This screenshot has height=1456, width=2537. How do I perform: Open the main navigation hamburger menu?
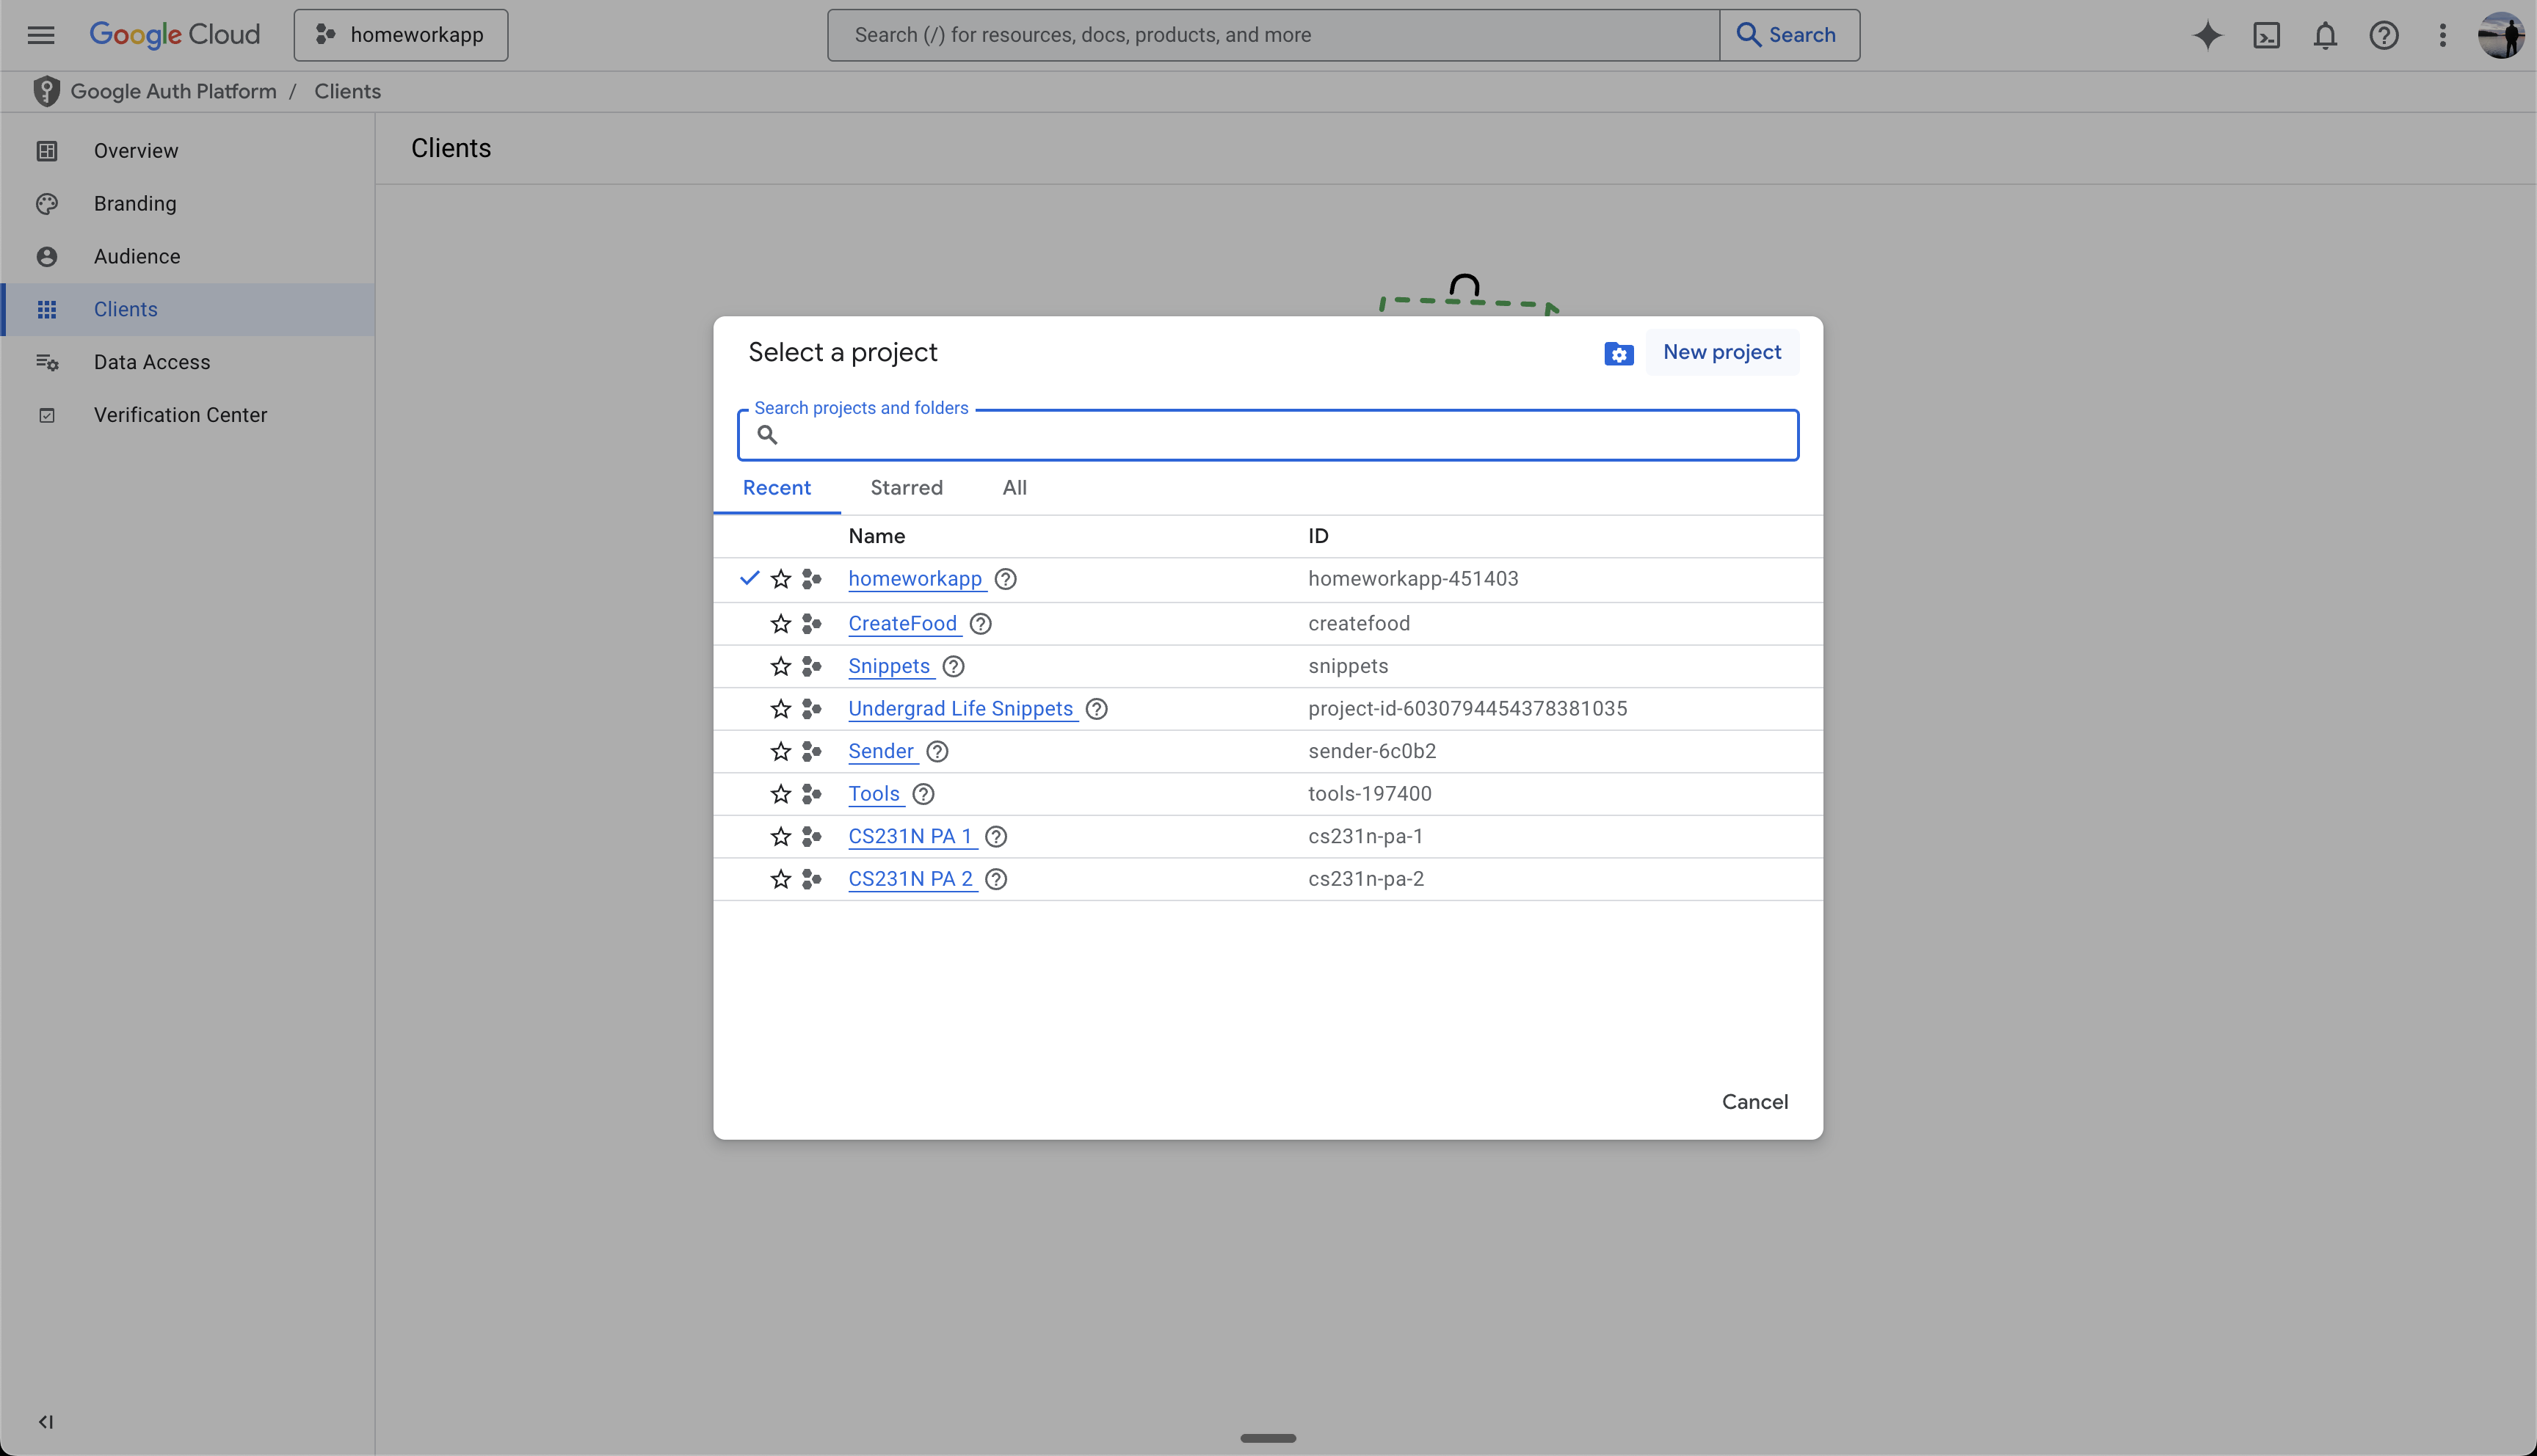click(x=41, y=35)
